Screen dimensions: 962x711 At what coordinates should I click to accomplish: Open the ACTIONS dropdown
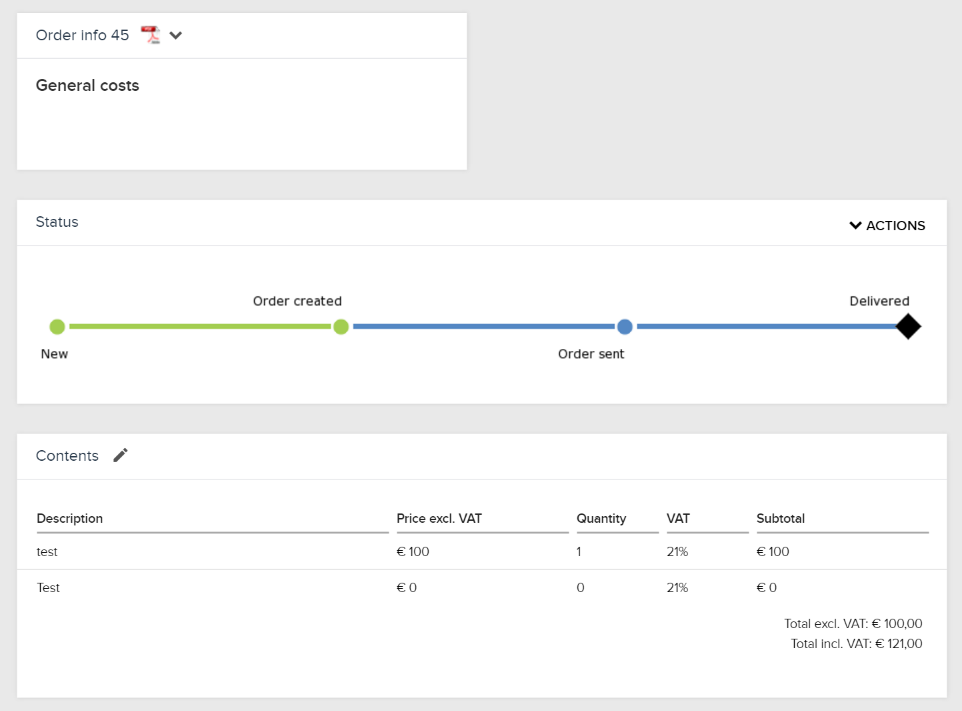tap(887, 225)
